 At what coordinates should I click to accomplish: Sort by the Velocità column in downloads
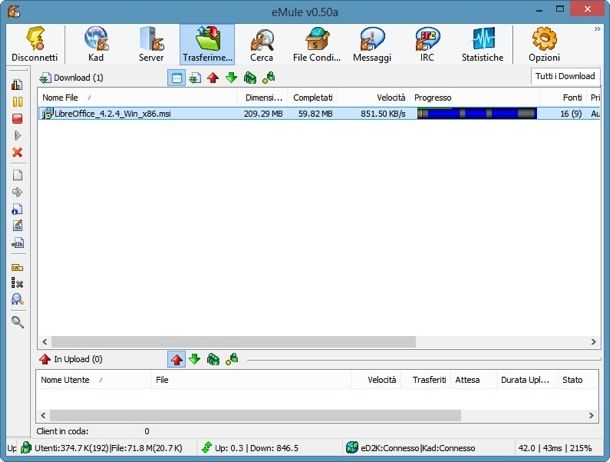click(x=374, y=98)
